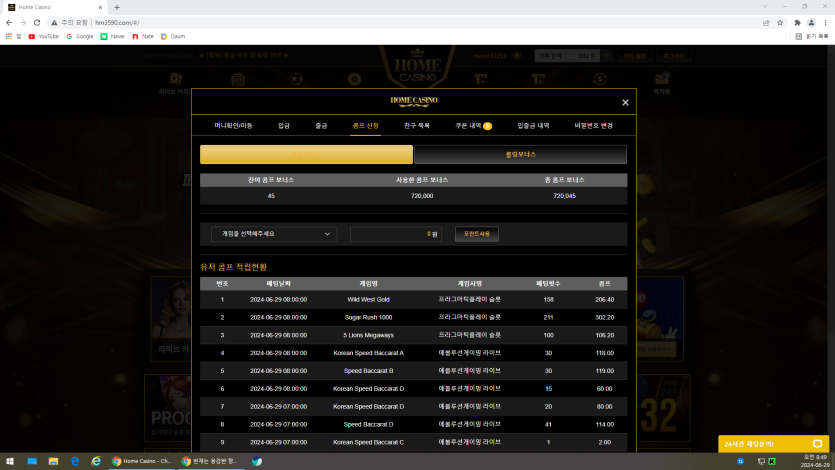Click the 로그아웃 button in header

tap(674, 55)
